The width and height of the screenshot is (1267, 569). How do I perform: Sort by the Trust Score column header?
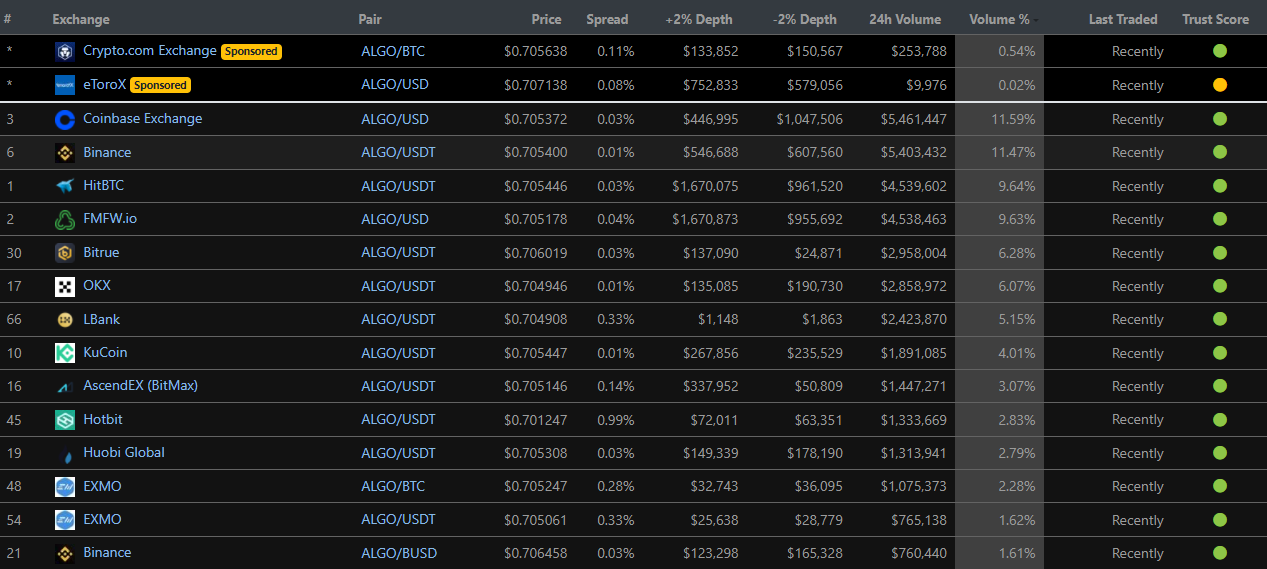(x=1215, y=19)
